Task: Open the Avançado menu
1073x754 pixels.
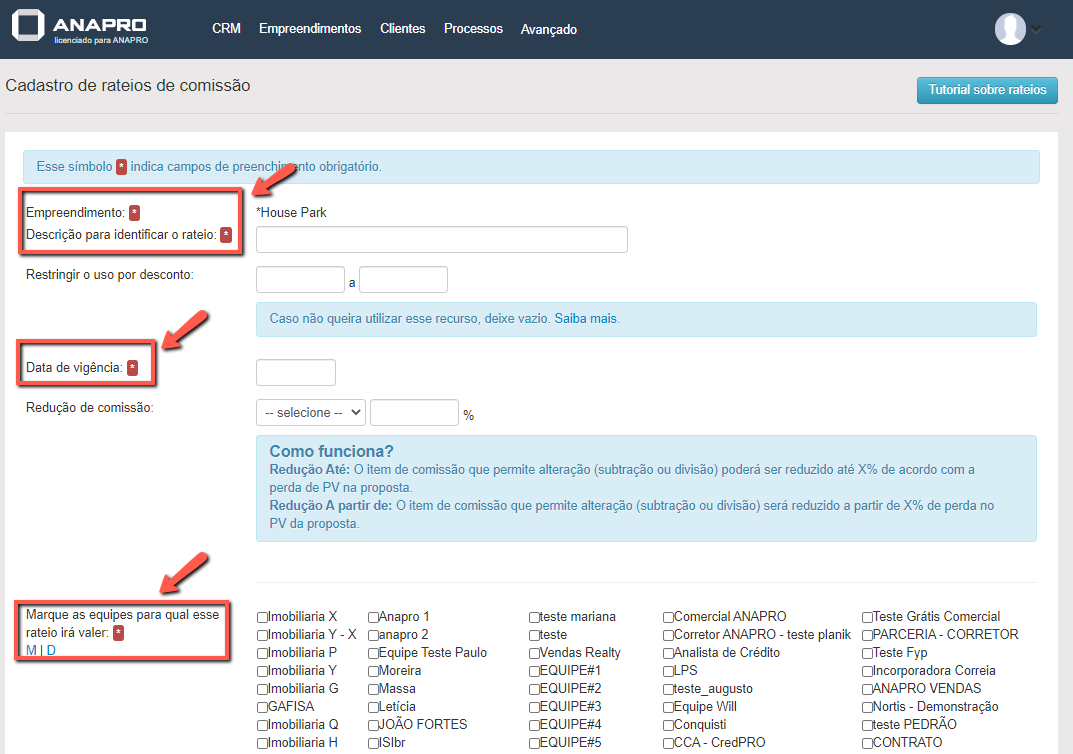Action: (548, 29)
